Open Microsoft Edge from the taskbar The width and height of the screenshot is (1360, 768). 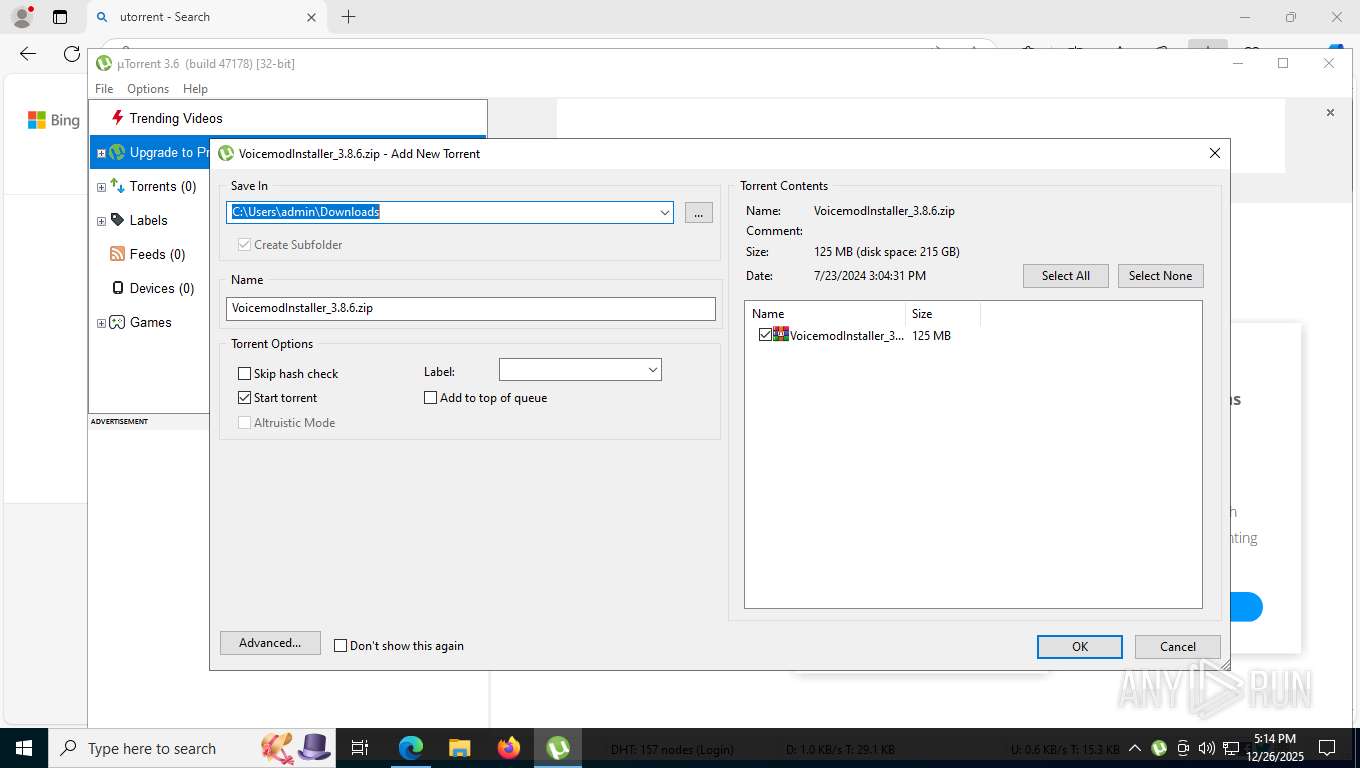click(x=410, y=748)
